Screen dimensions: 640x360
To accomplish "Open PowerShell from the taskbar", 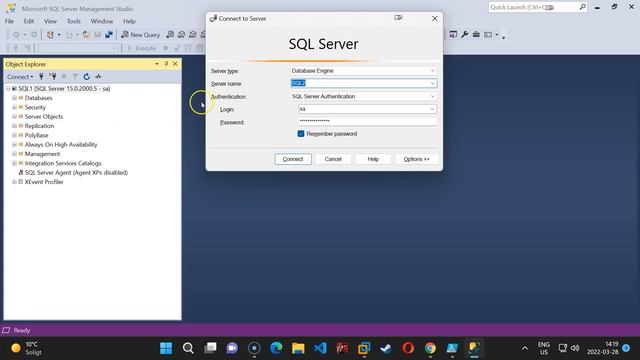I will click(x=452, y=348).
